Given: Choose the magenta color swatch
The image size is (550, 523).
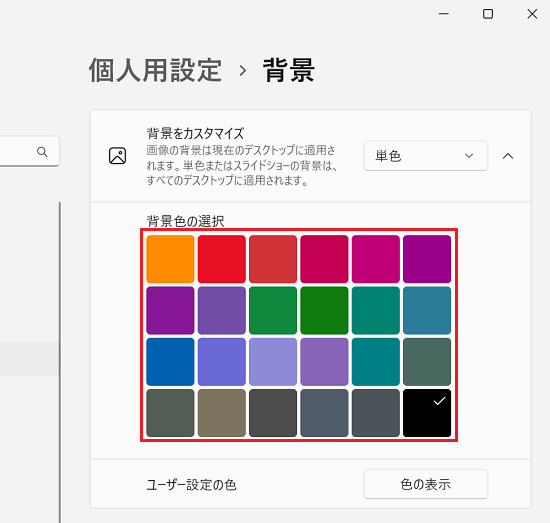Looking at the screenshot, I should [x=376, y=259].
